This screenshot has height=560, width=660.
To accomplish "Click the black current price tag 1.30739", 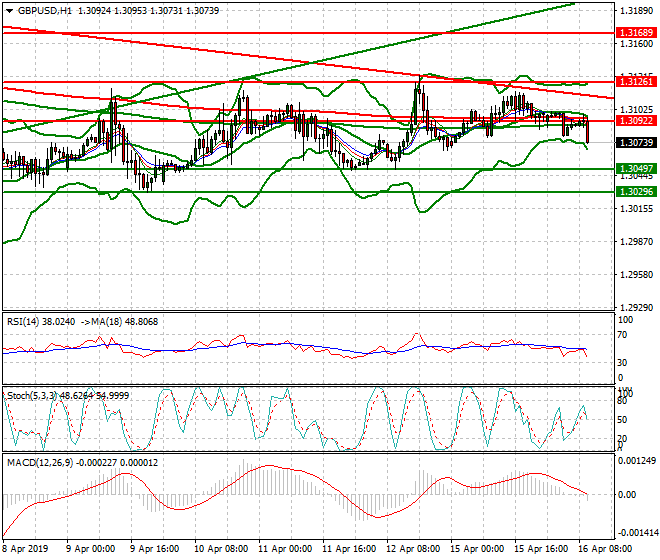I will (636, 143).
